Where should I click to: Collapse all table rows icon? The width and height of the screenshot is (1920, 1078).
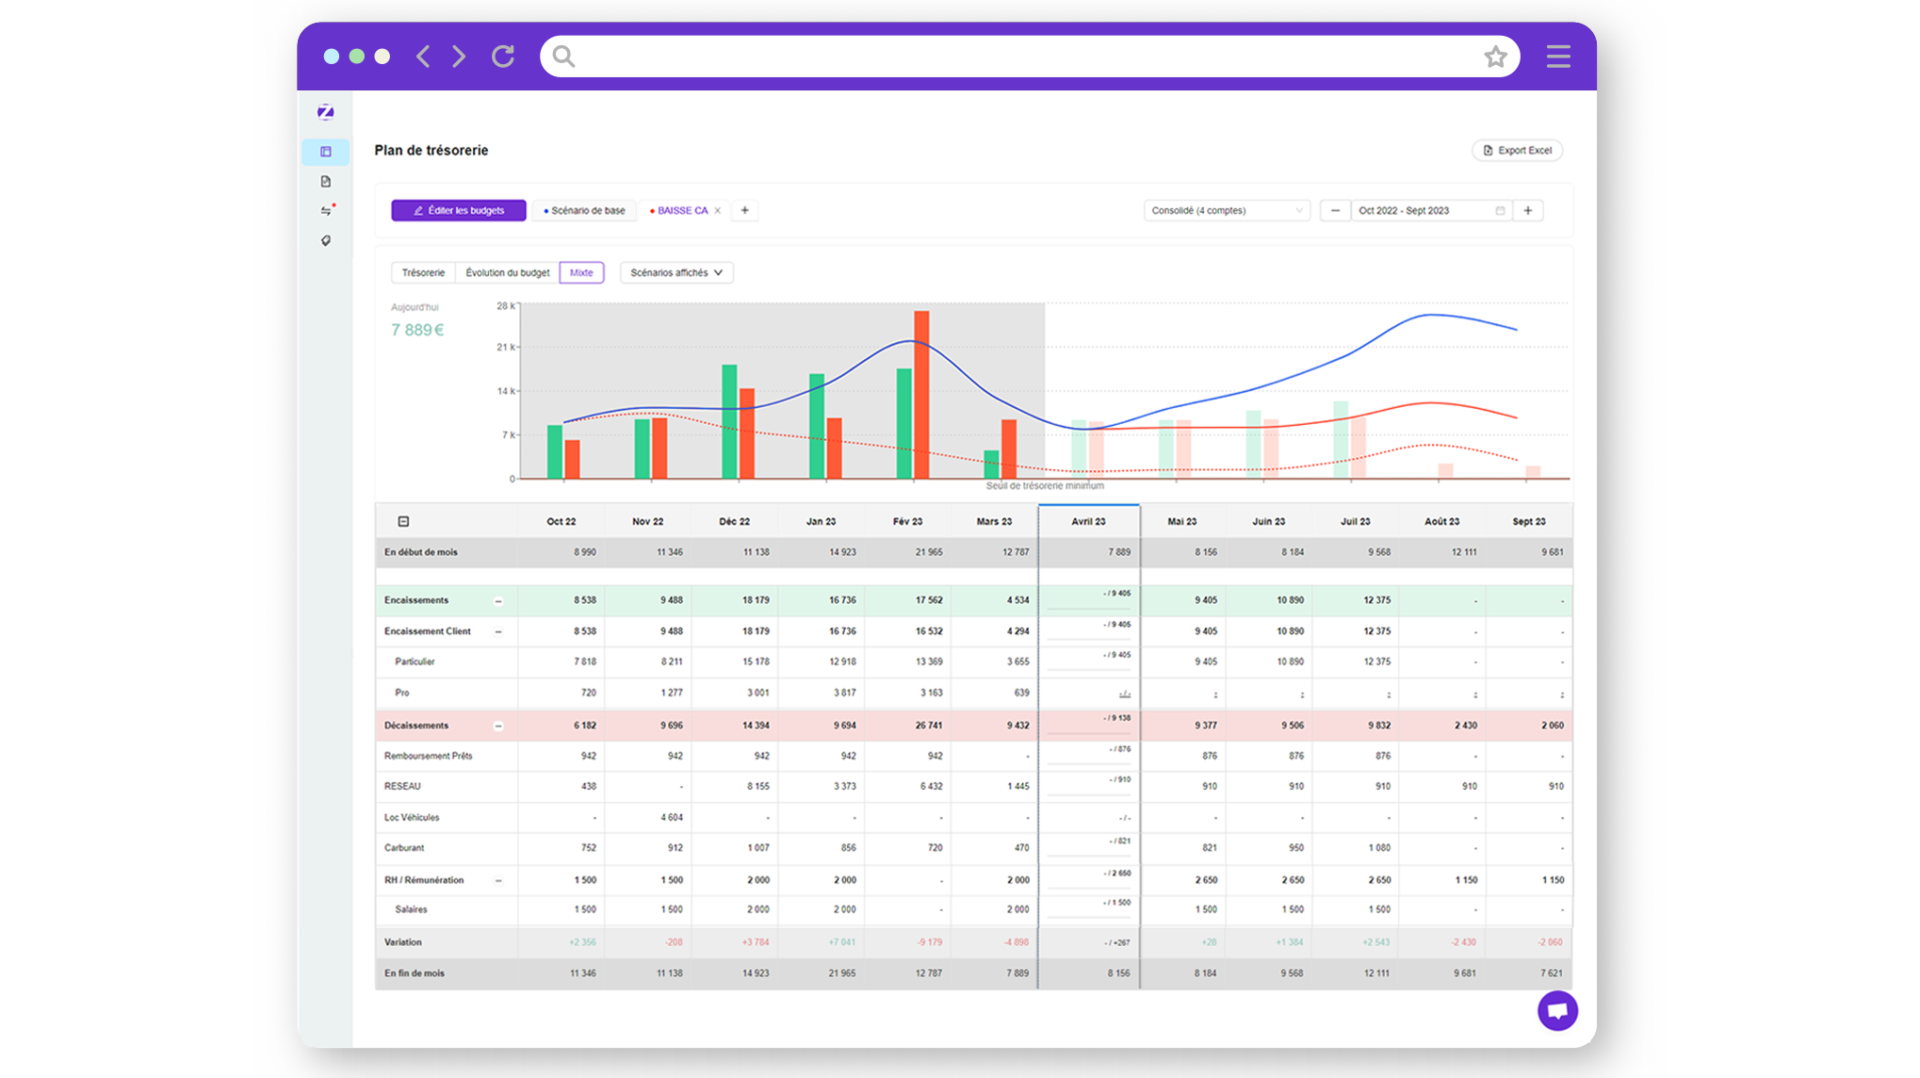[403, 521]
